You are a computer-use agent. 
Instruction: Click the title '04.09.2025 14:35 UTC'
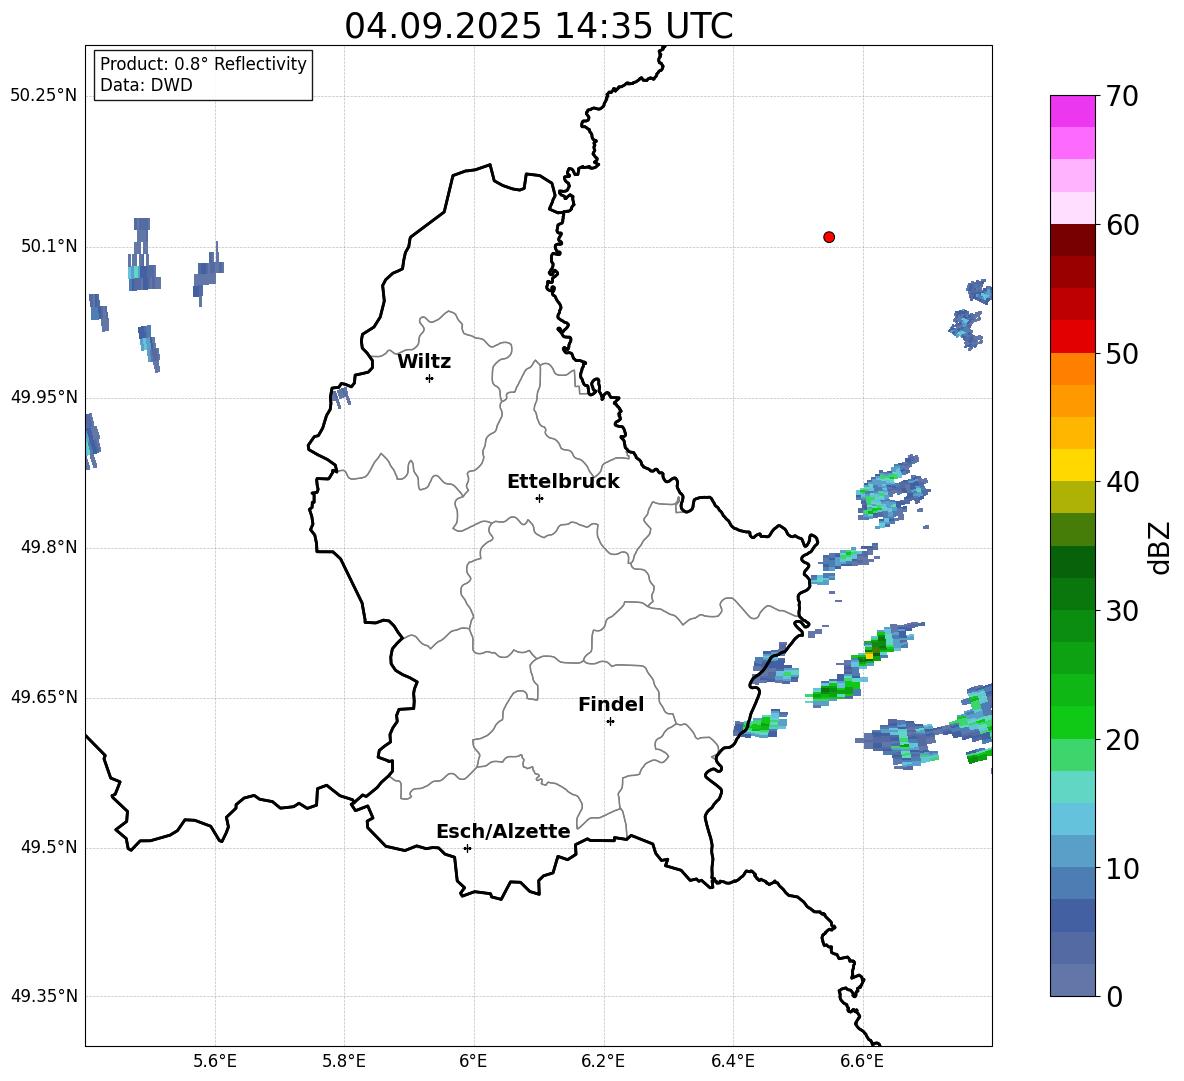538,26
